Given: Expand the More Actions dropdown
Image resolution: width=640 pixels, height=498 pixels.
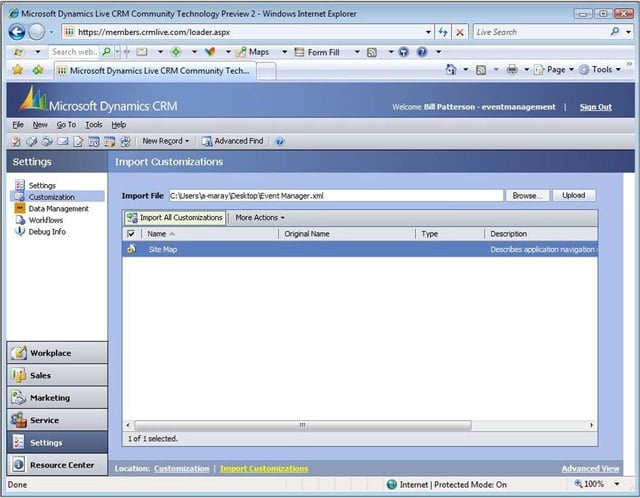Looking at the screenshot, I should click(260, 218).
